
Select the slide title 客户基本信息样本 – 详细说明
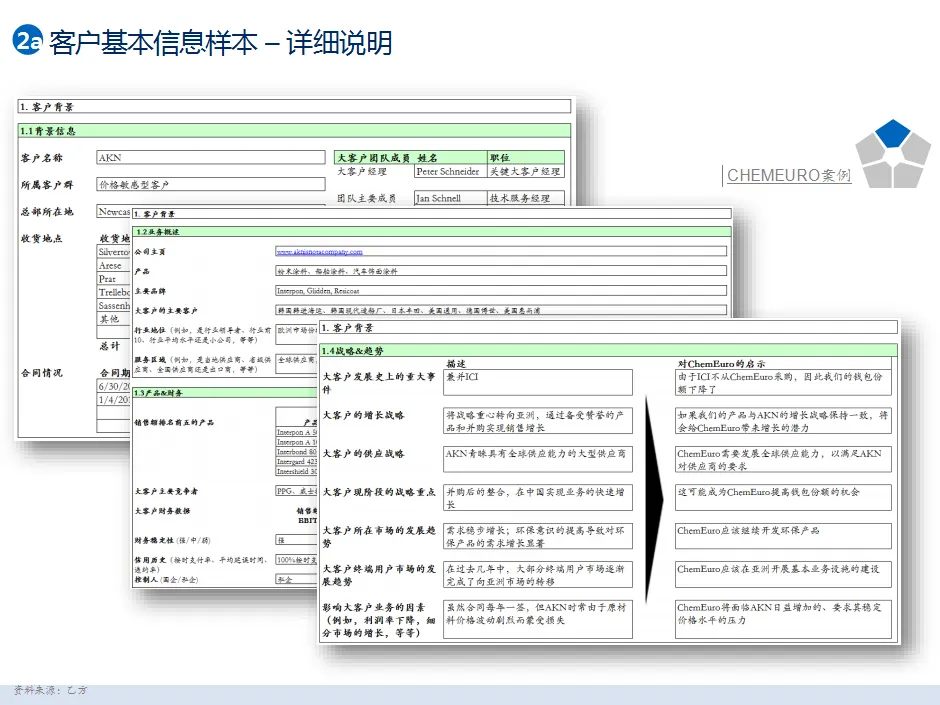tap(221, 43)
